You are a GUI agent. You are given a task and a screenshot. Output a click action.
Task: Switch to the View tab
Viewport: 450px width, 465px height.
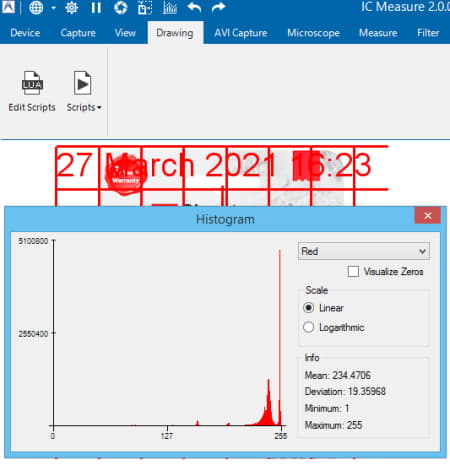click(125, 33)
